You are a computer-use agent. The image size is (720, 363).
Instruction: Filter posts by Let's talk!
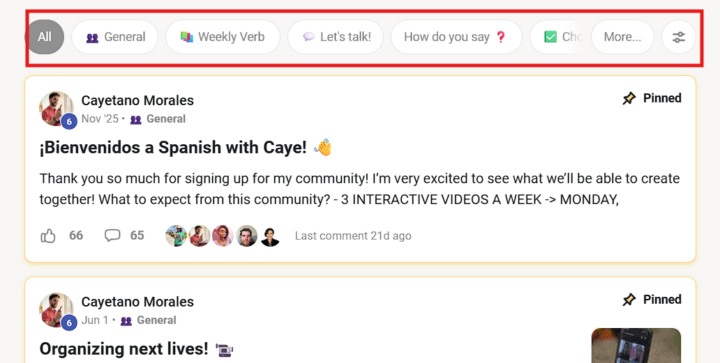coord(336,37)
